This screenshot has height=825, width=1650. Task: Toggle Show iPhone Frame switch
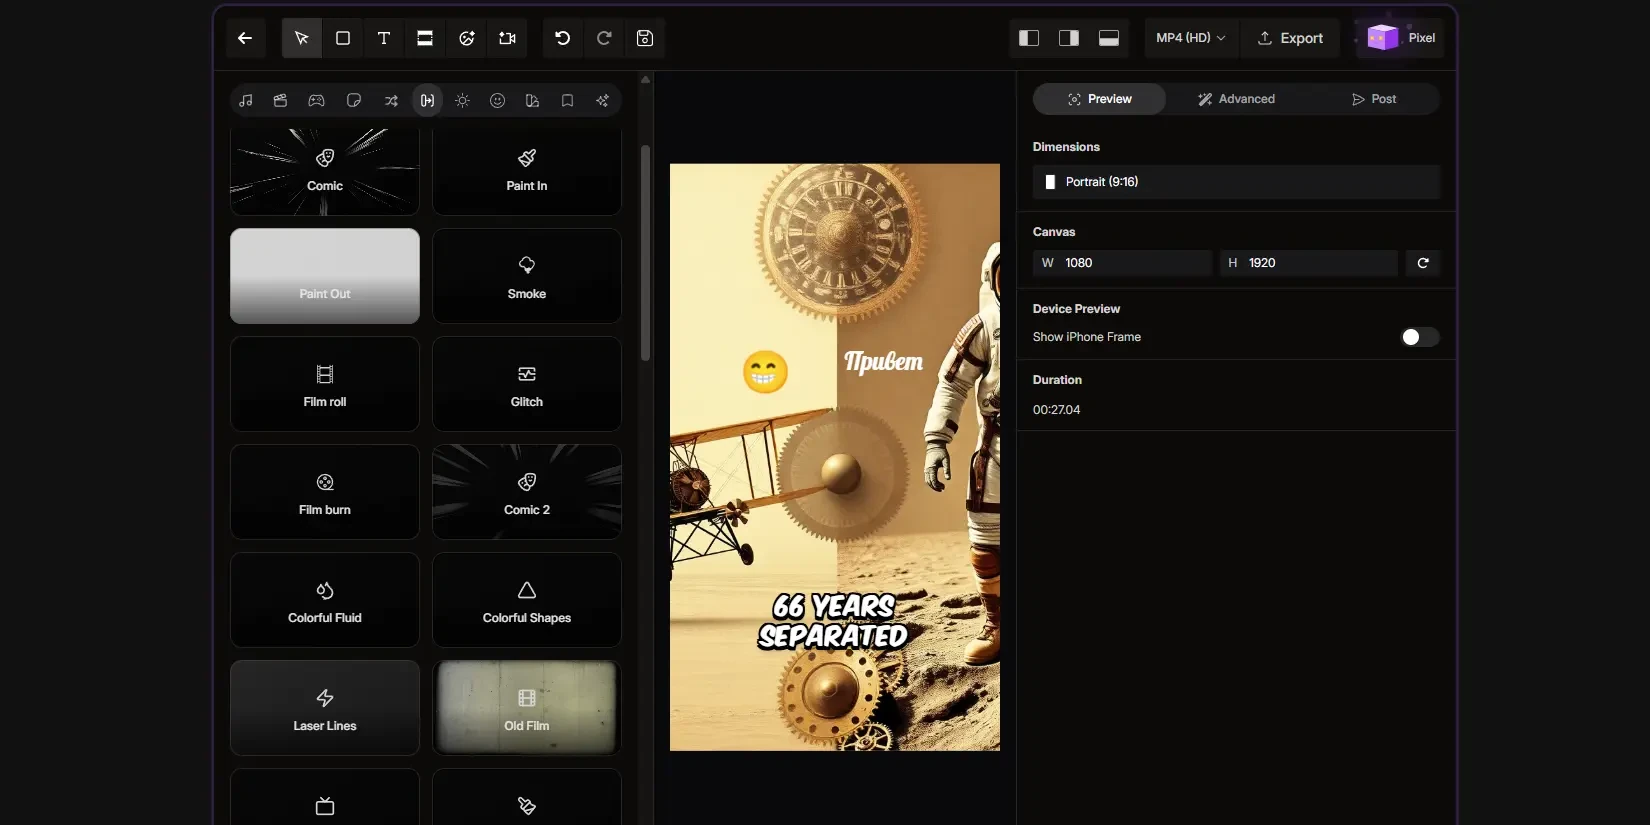1419,337
